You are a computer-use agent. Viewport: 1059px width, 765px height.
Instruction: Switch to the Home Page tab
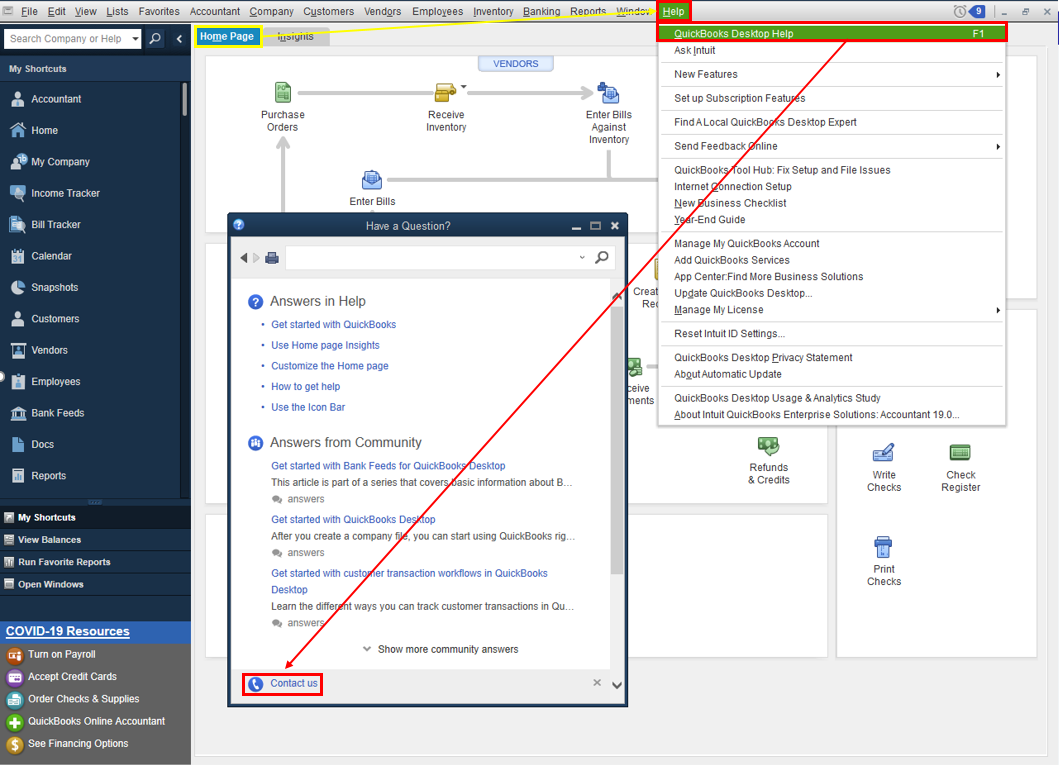coord(227,36)
